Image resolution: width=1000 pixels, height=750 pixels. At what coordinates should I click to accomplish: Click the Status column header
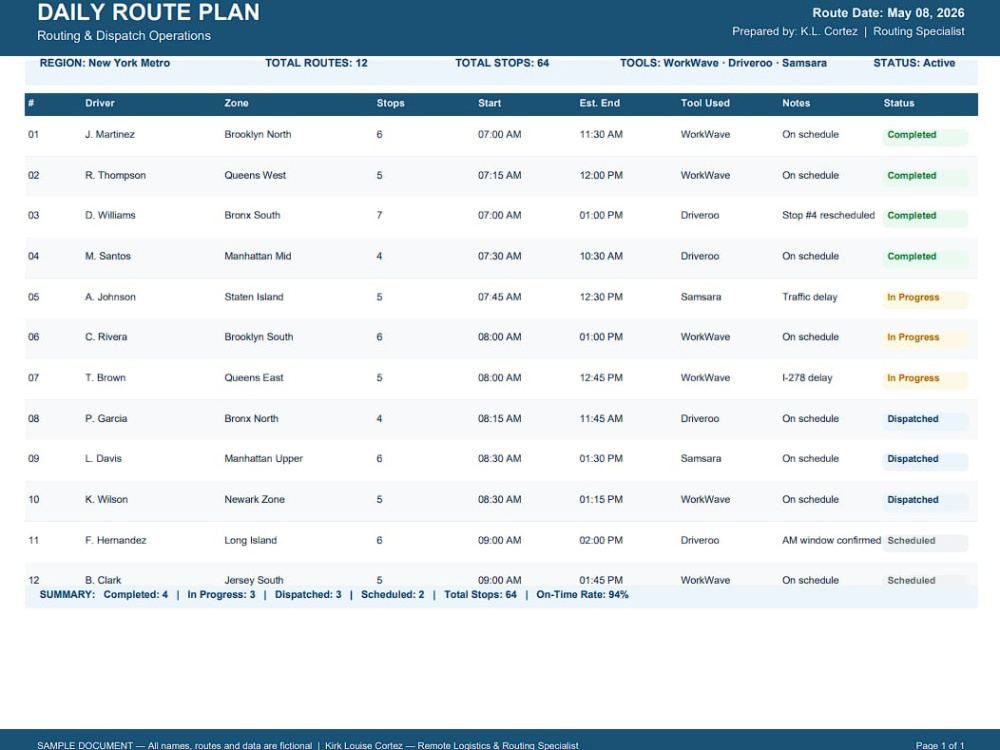[899, 103]
